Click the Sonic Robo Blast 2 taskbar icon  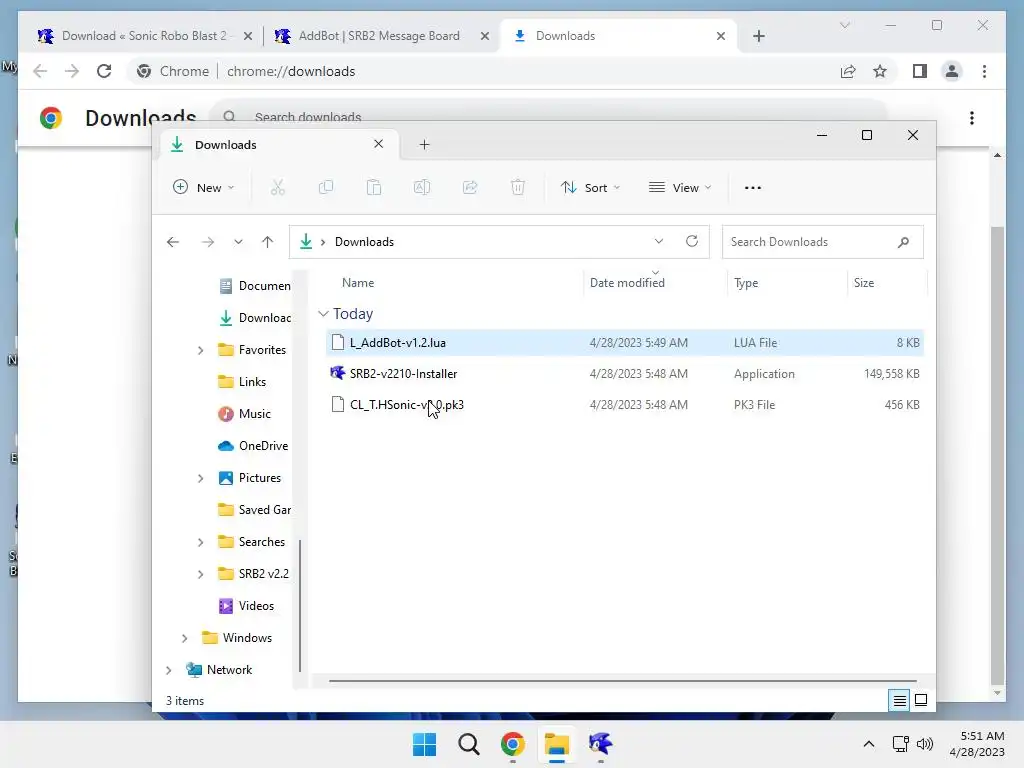(600, 743)
